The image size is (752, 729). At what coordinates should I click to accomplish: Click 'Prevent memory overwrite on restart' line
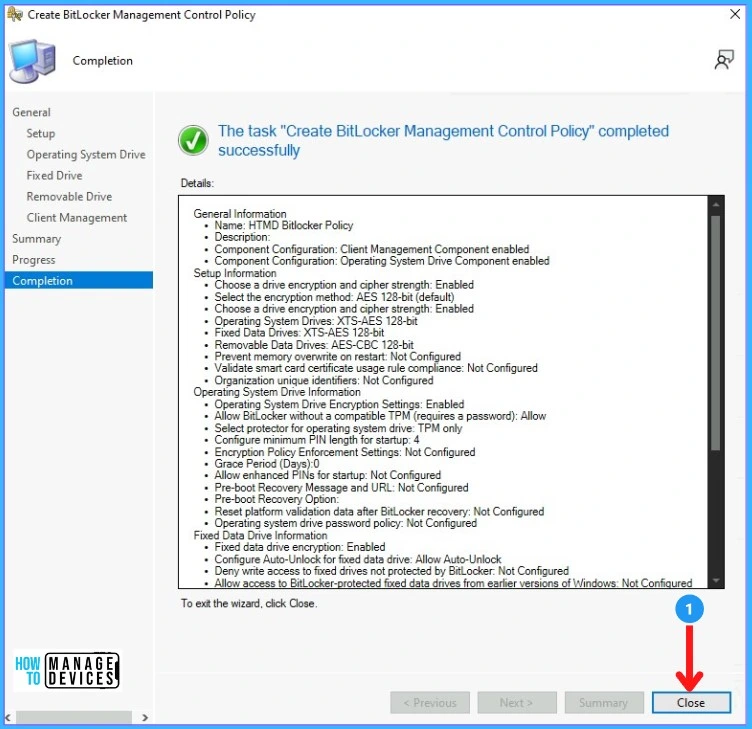click(338, 356)
